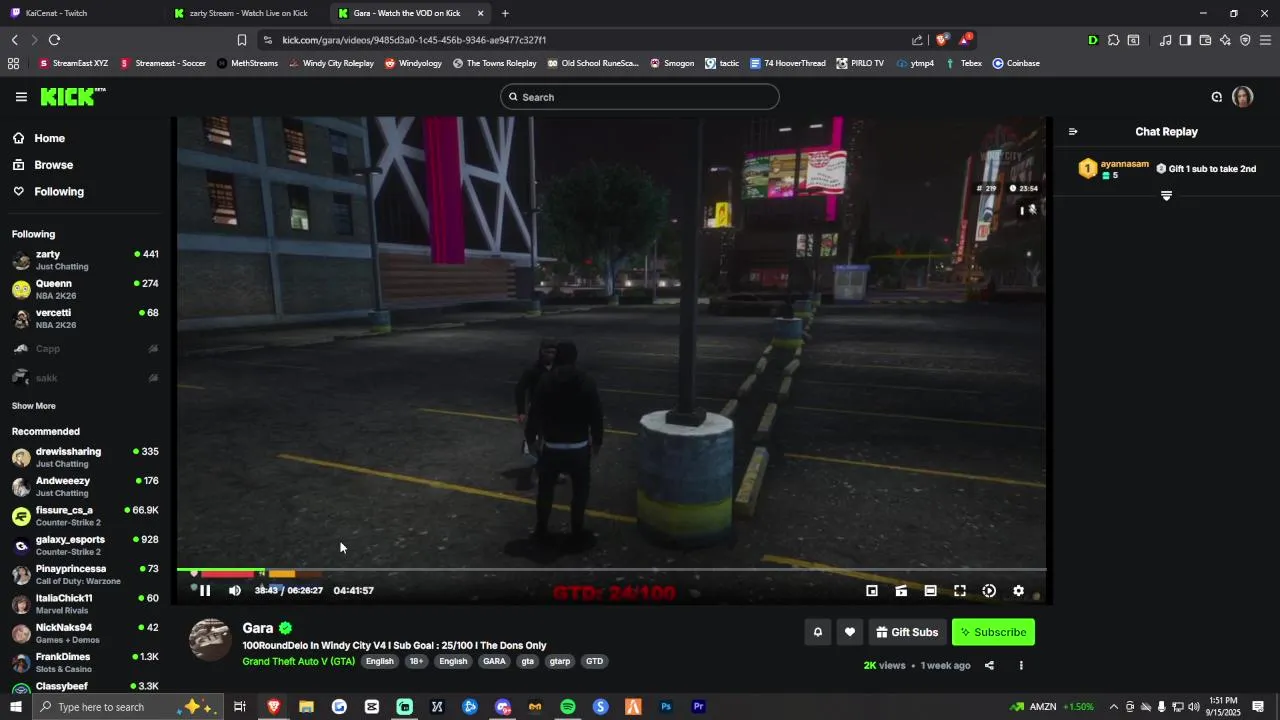This screenshot has height=720, width=1280.
Task: Open the Leo AI sparkle icon
Action: pyautogui.click(x=1225, y=40)
